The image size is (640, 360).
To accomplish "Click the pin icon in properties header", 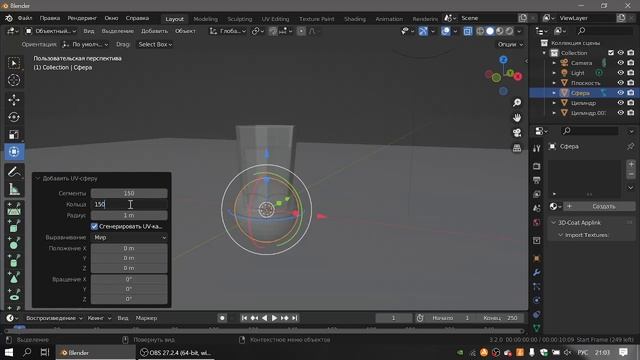I will point(631,146).
